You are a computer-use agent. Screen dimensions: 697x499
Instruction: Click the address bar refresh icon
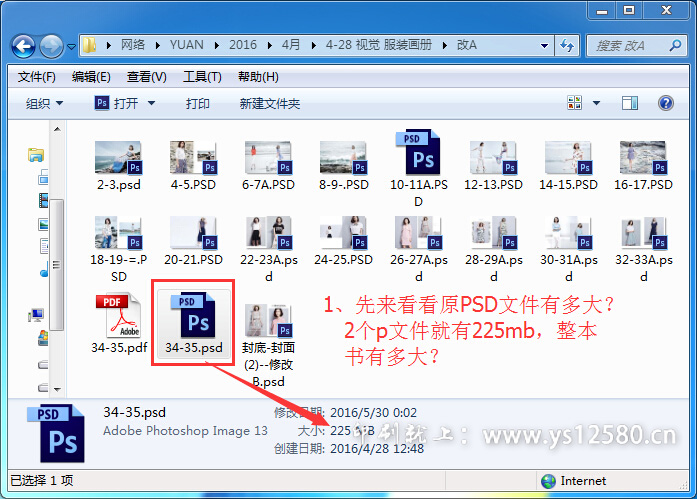coord(568,46)
